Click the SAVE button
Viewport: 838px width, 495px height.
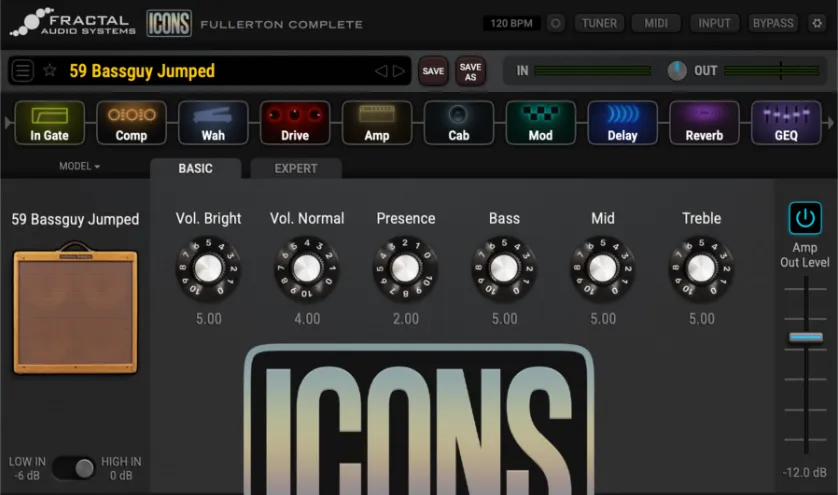[x=433, y=71]
